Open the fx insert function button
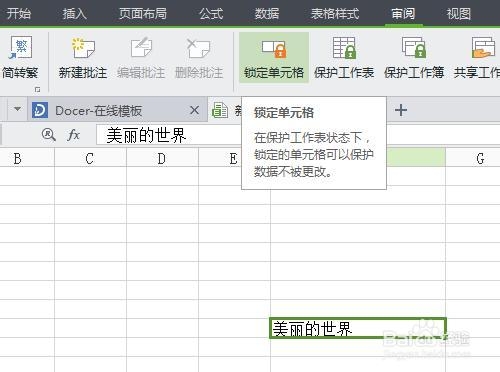Screen dimensions: 500x372 click(73, 135)
